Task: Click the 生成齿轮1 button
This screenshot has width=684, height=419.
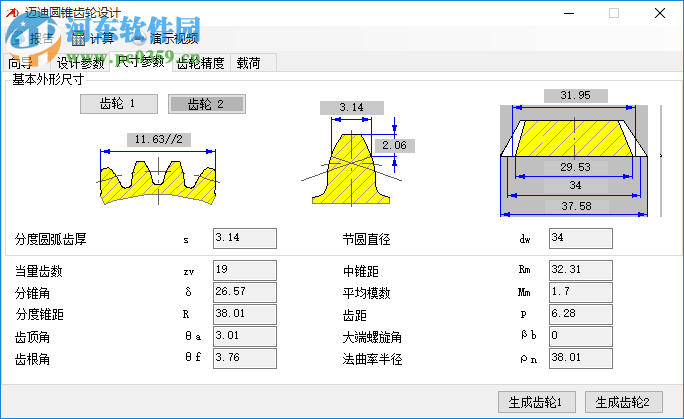Action: pyautogui.click(x=537, y=402)
